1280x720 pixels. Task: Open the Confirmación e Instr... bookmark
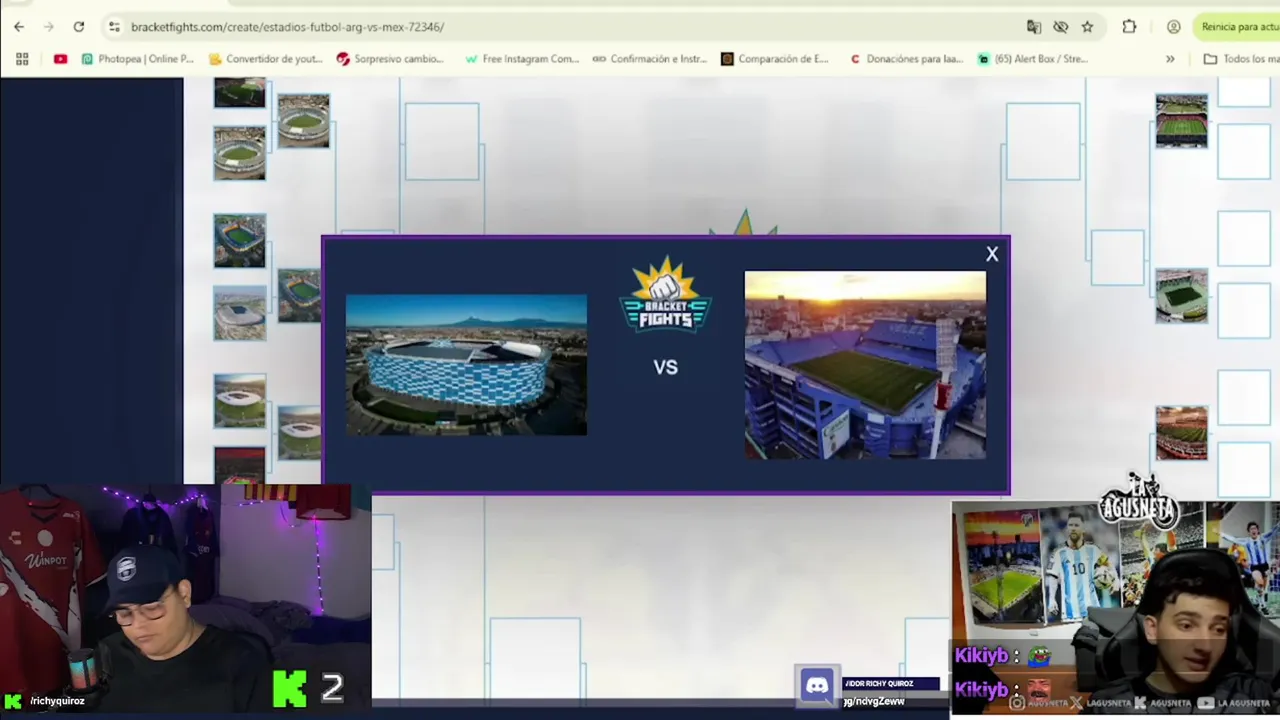[x=649, y=59]
